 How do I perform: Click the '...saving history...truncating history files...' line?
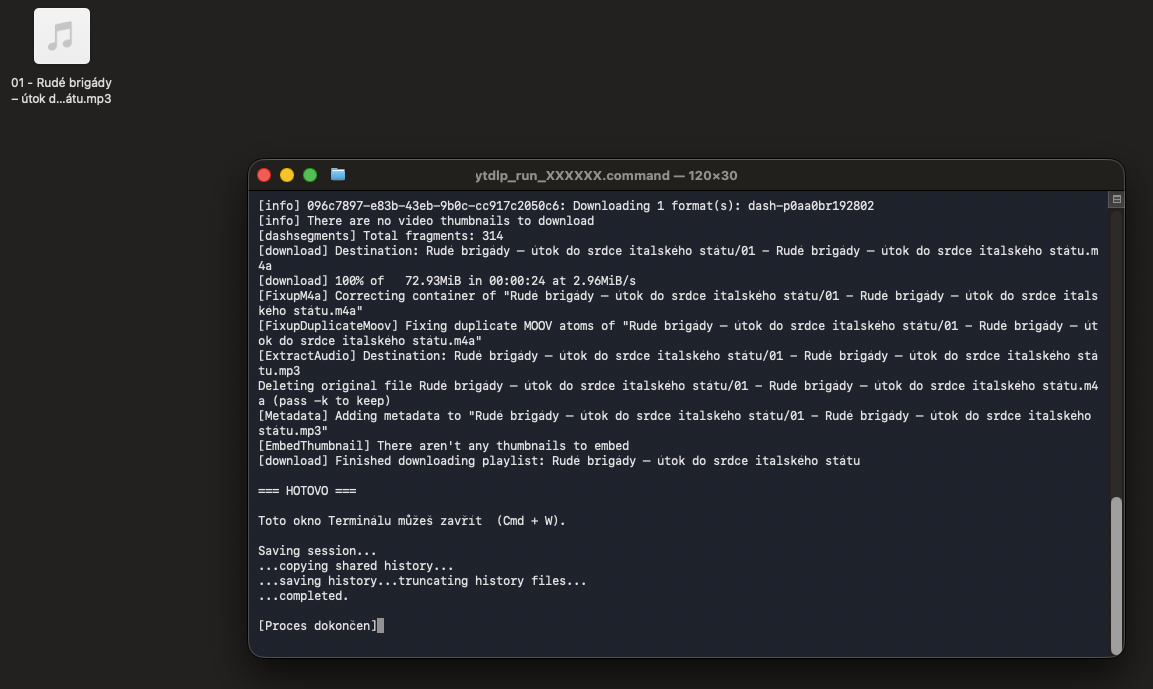(x=422, y=581)
